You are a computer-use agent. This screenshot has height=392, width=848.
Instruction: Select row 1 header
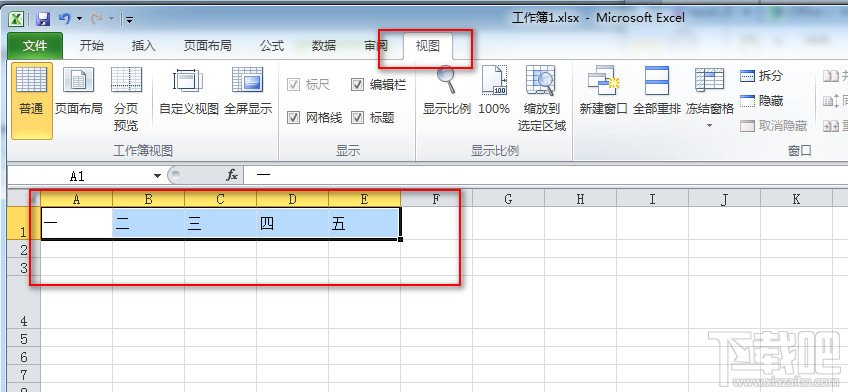24,223
